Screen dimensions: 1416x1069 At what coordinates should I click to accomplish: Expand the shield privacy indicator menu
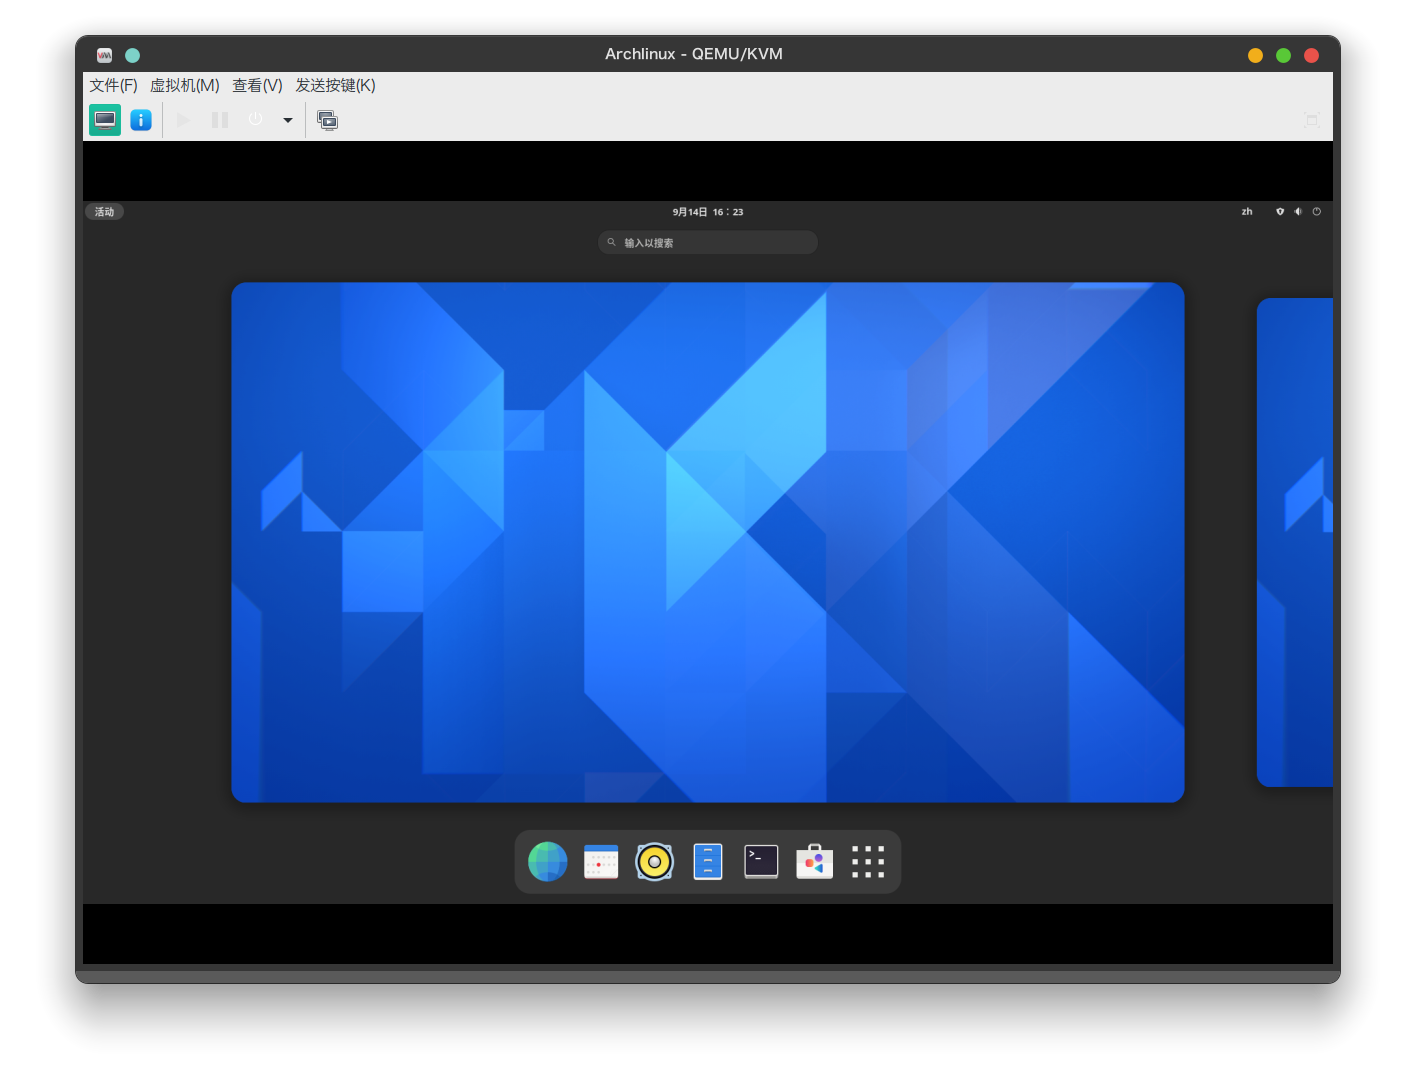(x=1280, y=211)
